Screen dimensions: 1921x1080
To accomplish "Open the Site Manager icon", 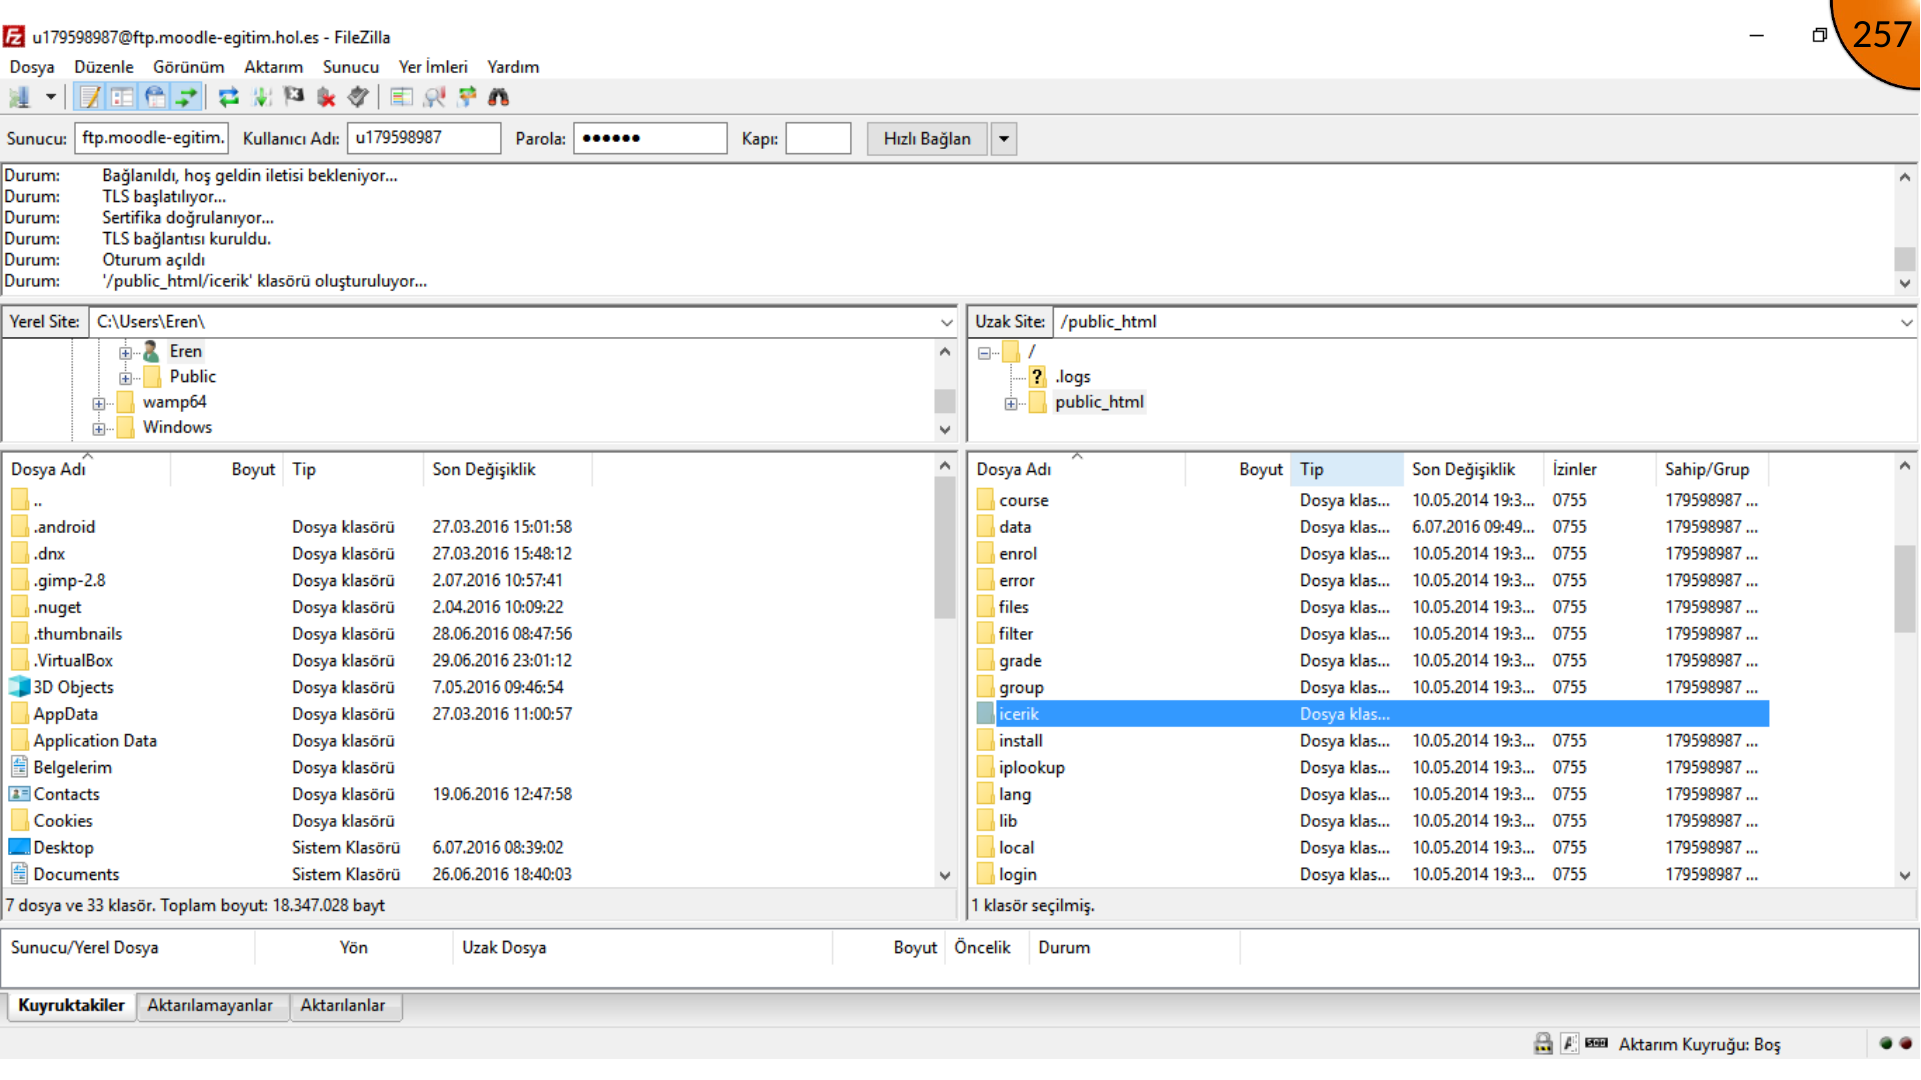I will click(x=19, y=97).
